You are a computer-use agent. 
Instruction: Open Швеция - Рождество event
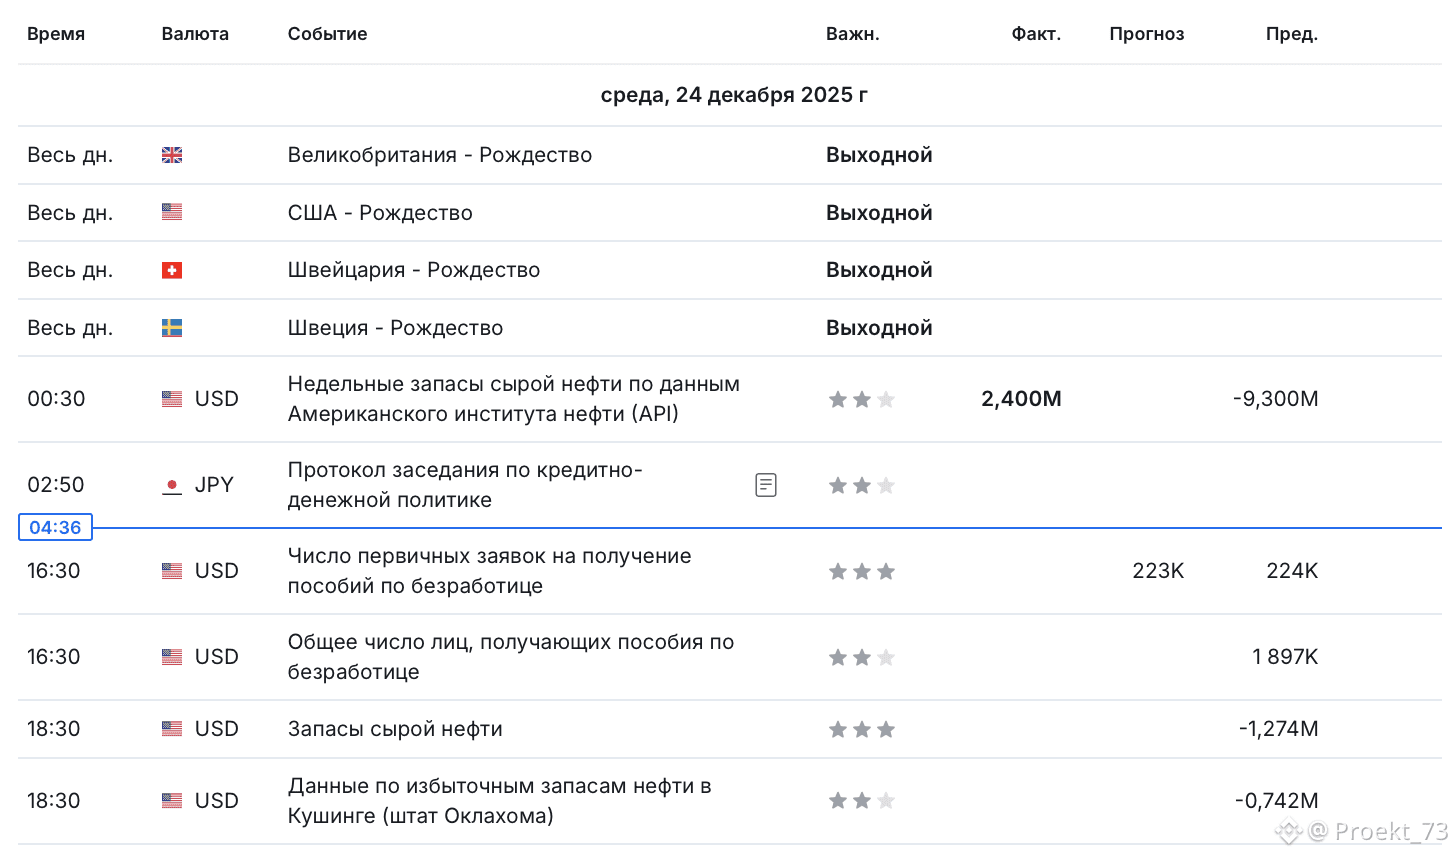tap(395, 328)
